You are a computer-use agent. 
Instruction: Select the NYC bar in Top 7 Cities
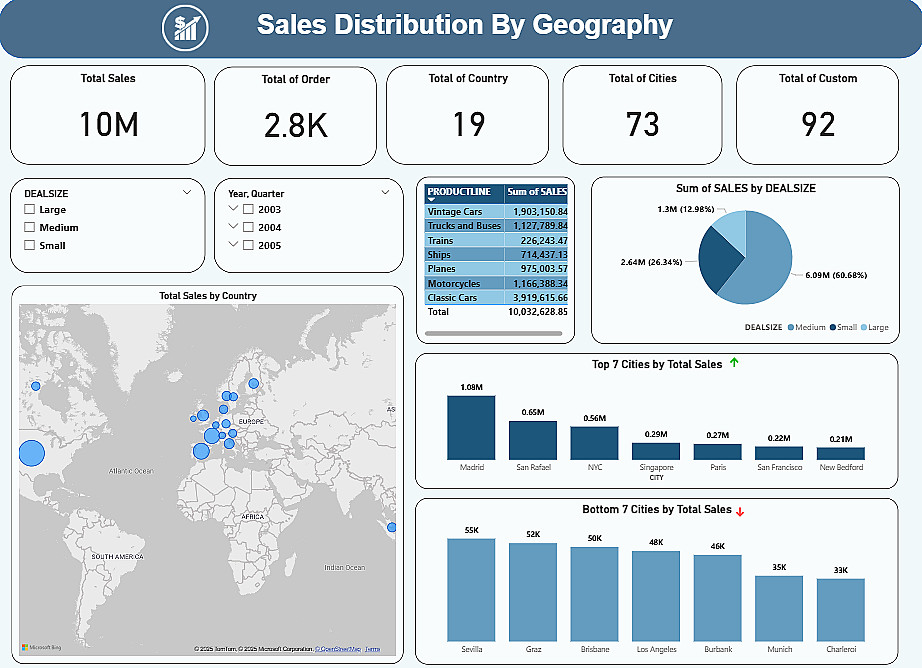594,443
